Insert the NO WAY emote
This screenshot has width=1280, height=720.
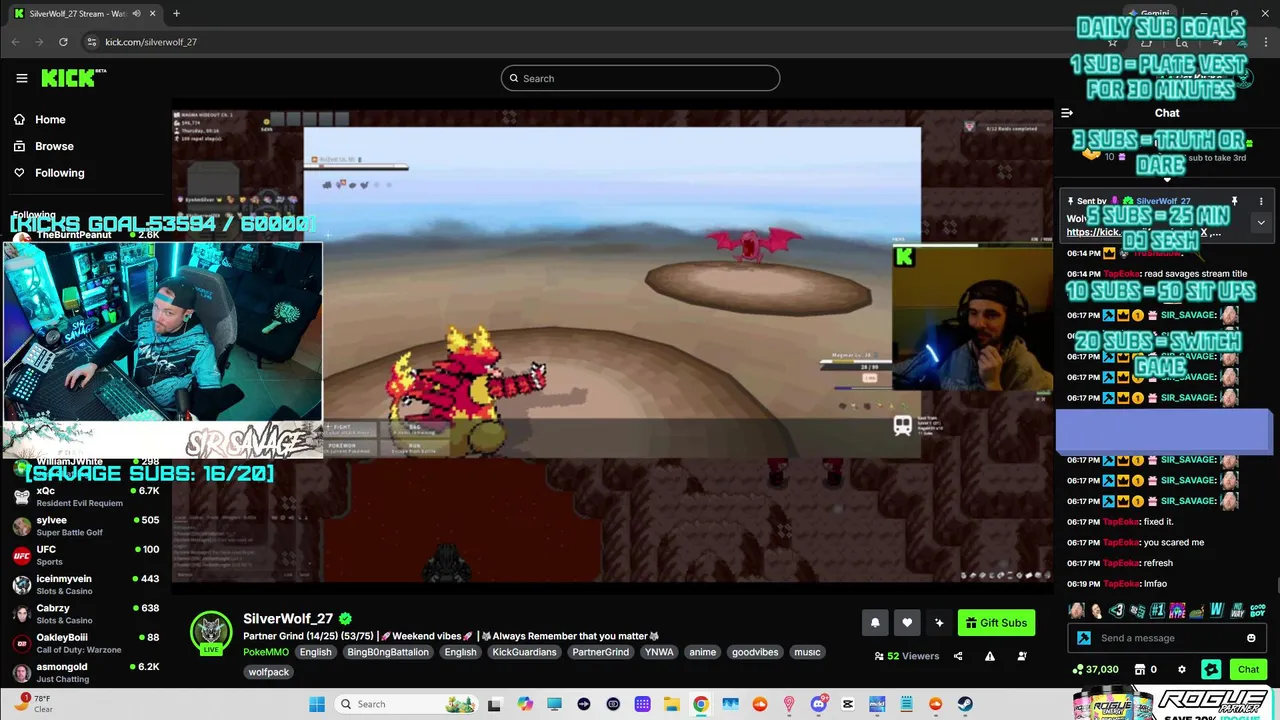[x=1238, y=610]
